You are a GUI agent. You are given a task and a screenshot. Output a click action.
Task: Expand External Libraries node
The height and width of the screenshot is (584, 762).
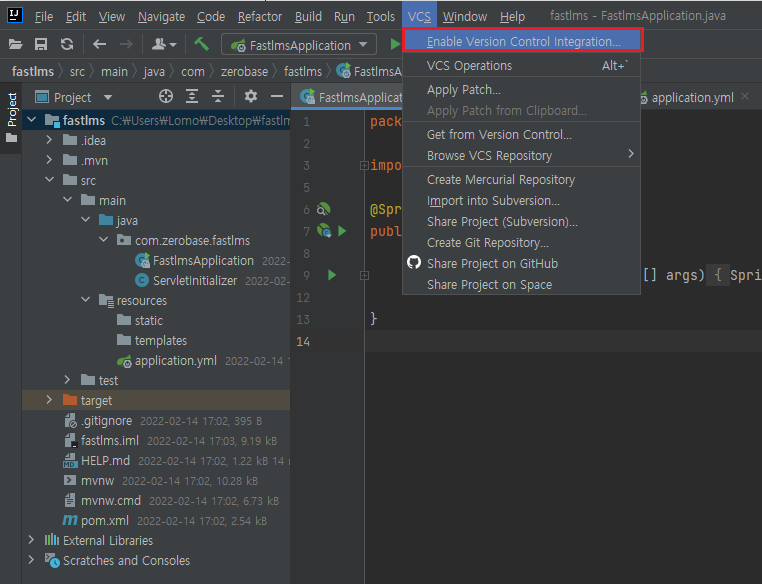pyautogui.click(x=31, y=540)
